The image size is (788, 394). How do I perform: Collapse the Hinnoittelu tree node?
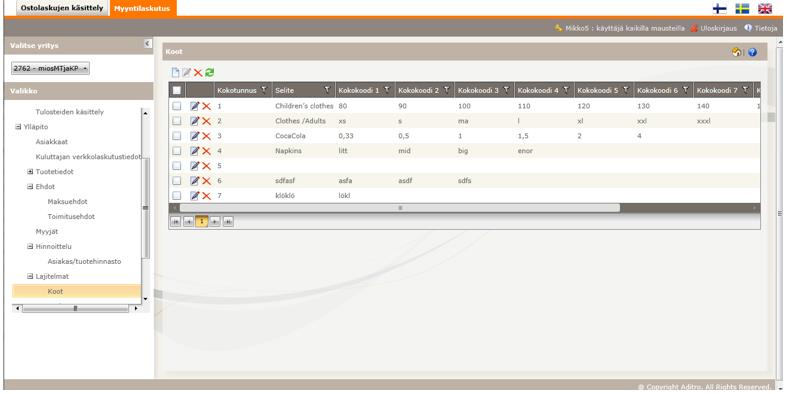30,247
